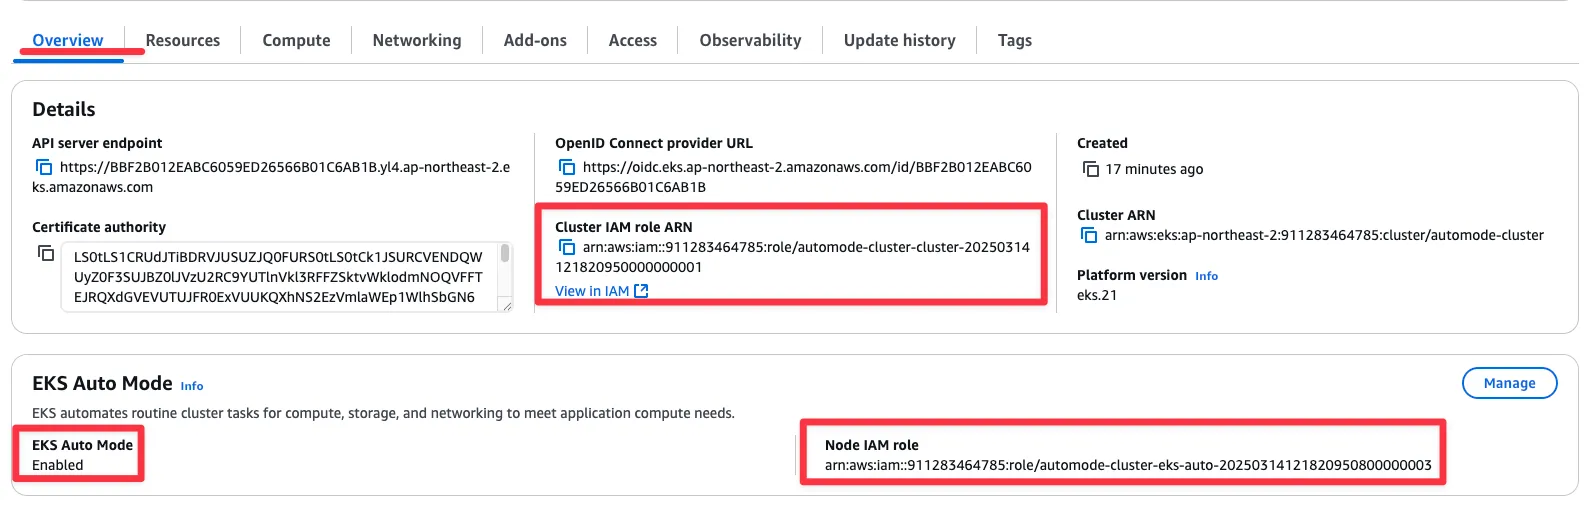Open the Networking tab
The image size is (1588, 506).
[x=417, y=40]
